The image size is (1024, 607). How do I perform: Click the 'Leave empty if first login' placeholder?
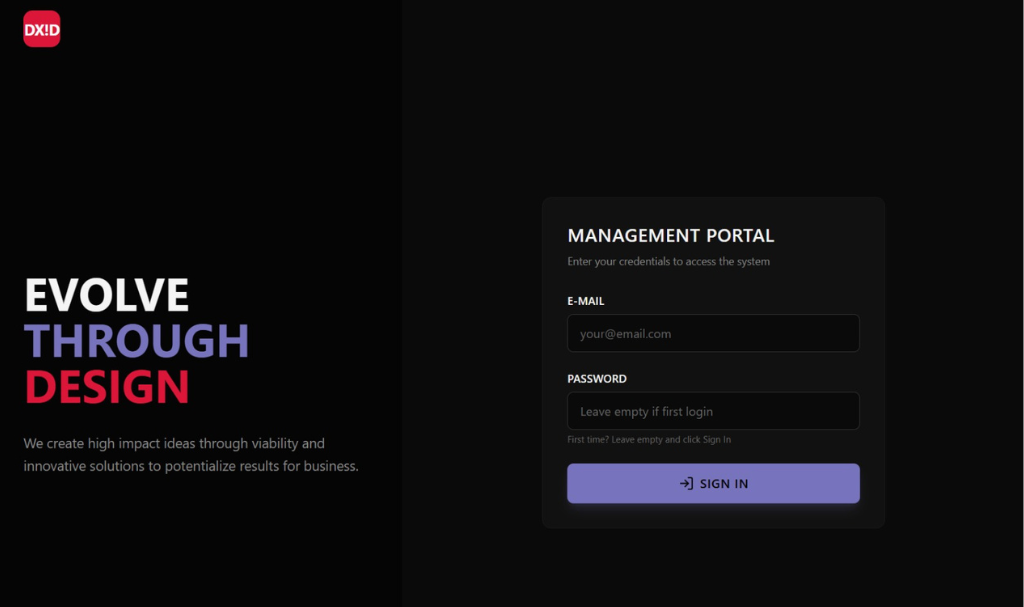click(x=646, y=412)
